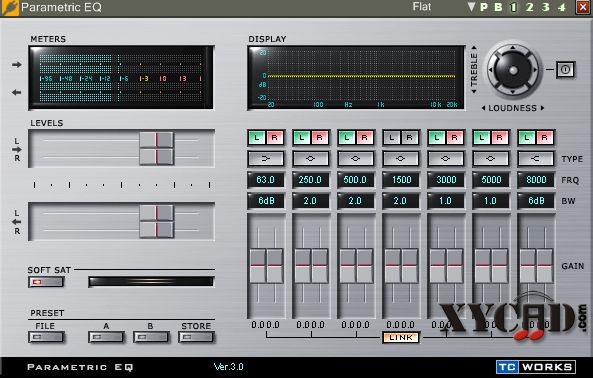Click the loudness right arrow
Screen dimensions: 593x378
pyautogui.click(x=542, y=108)
